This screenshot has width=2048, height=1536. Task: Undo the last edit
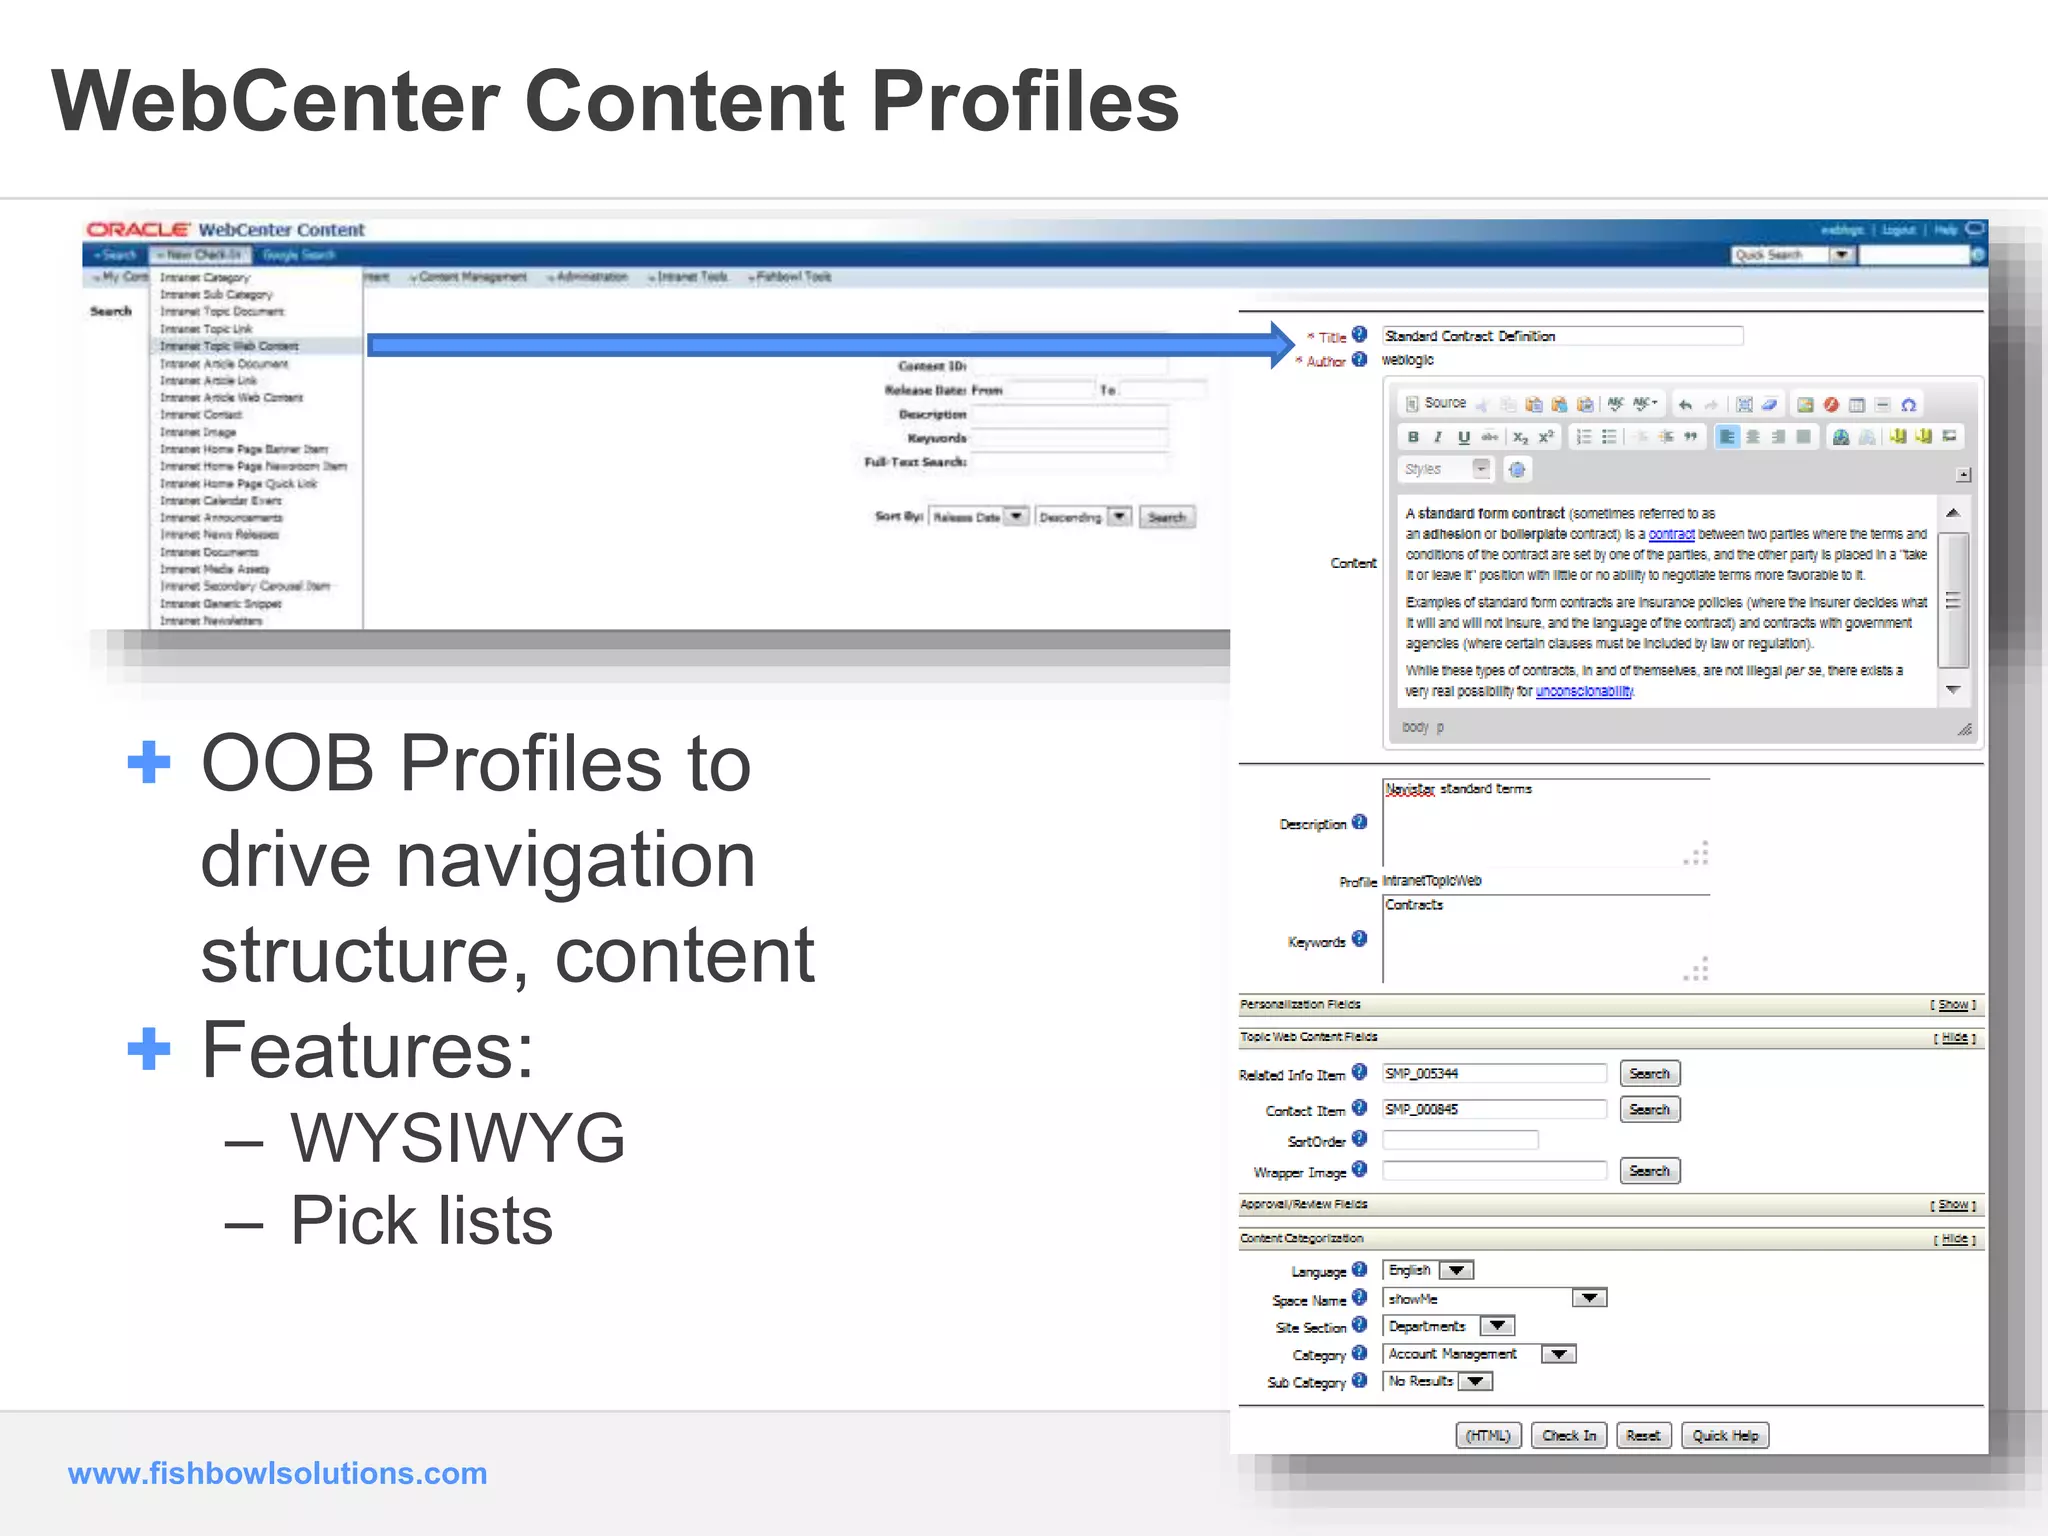(x=1685, y=405)
